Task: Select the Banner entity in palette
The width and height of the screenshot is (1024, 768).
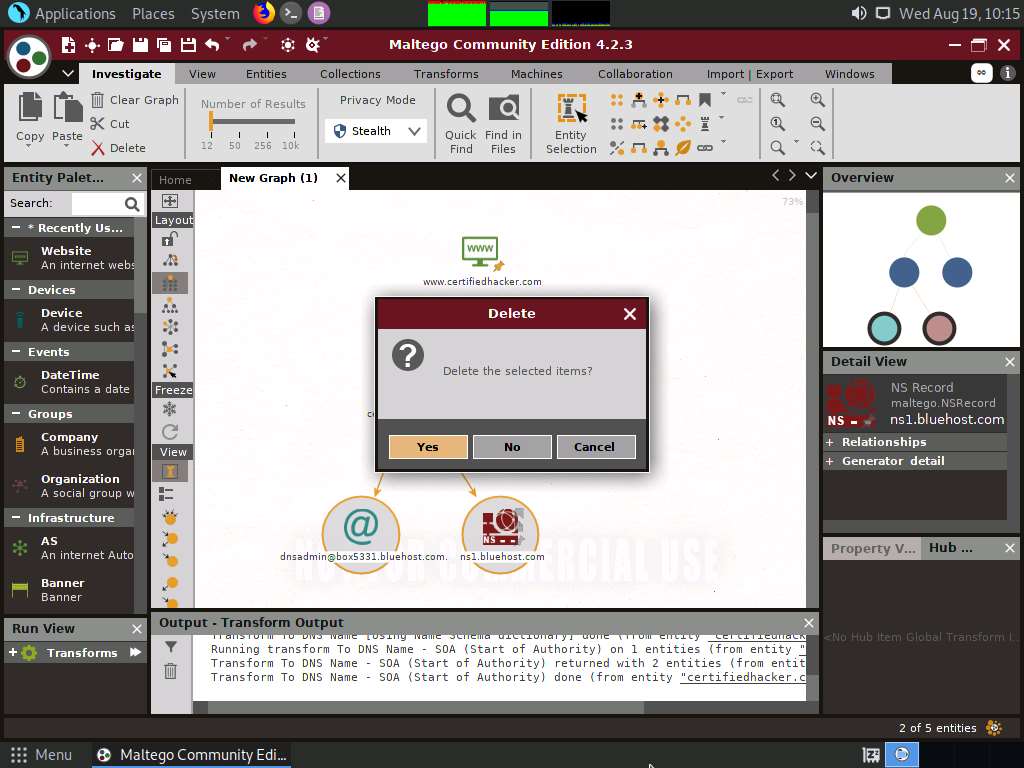Action: (x=69, y=590)
